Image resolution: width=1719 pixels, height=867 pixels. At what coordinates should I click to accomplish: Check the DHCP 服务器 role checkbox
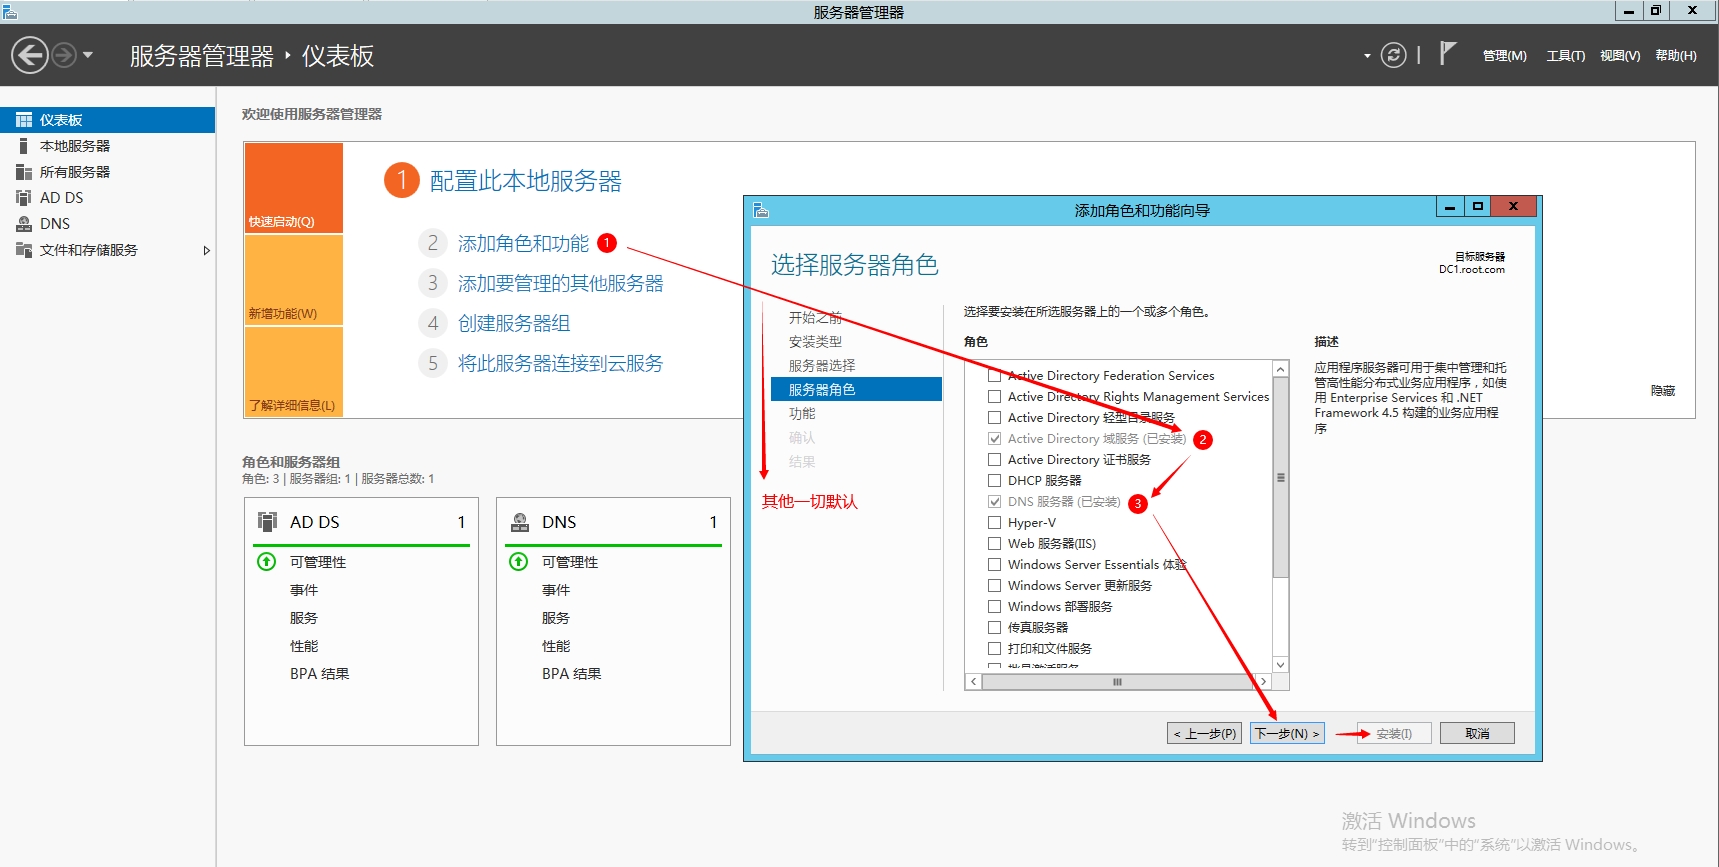tap(994, 481)
